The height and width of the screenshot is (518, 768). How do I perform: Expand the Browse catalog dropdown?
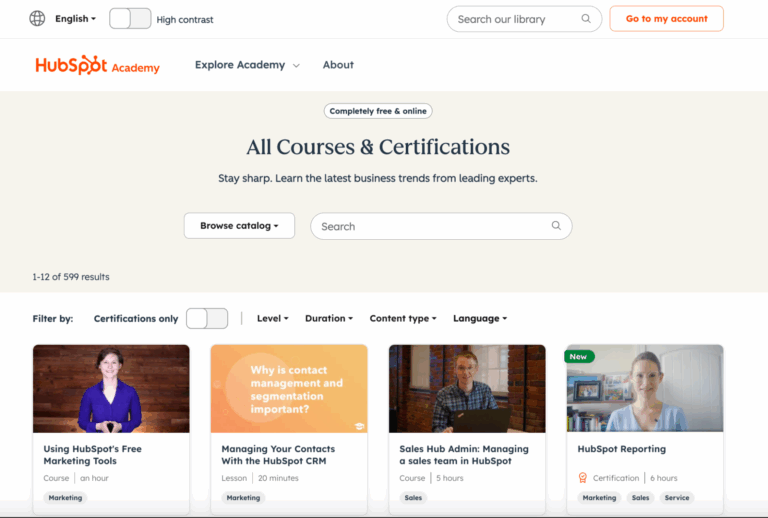(x=239, y=226)
